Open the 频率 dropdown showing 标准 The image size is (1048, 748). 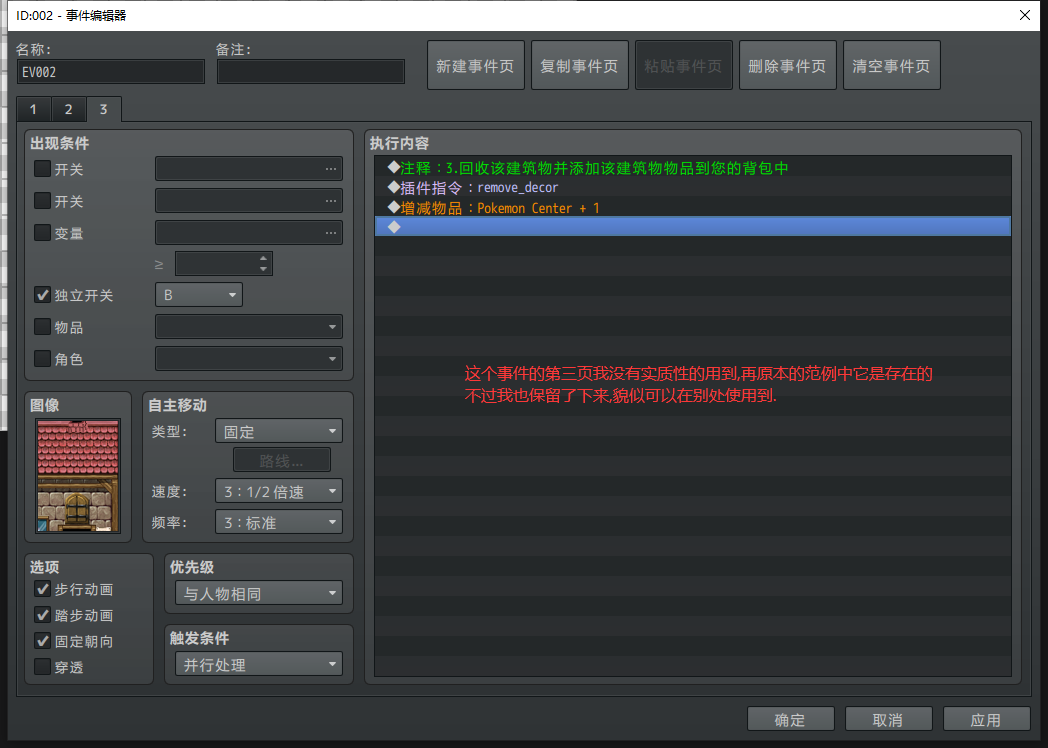pos(279,522)
